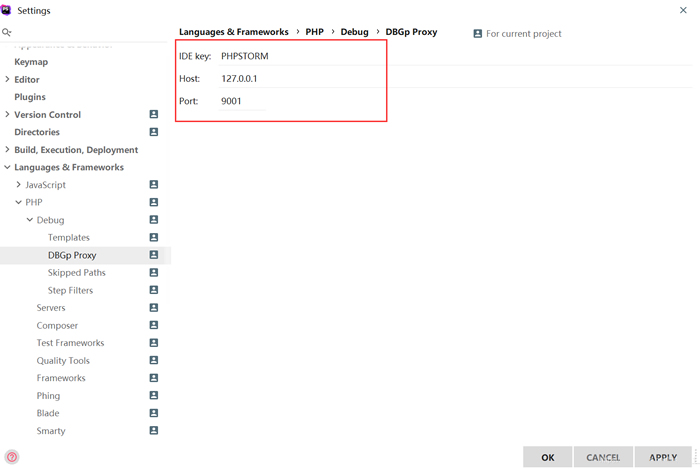Click Languages & Frameworks in breadcrumb
The height and width of the screenshot is (469, 700).
(x=234, y=32)
